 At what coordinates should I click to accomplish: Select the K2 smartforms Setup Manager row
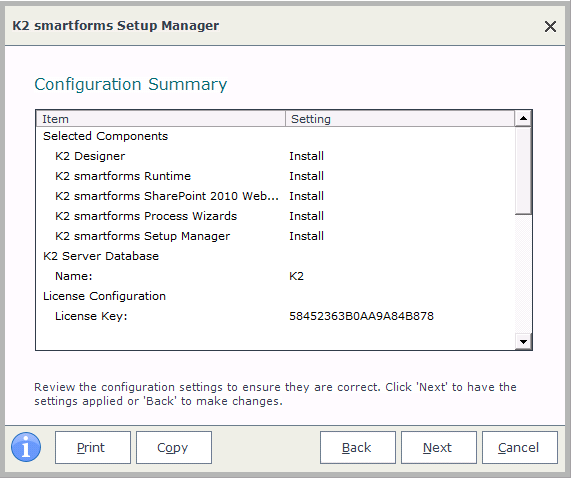[276, 236]
